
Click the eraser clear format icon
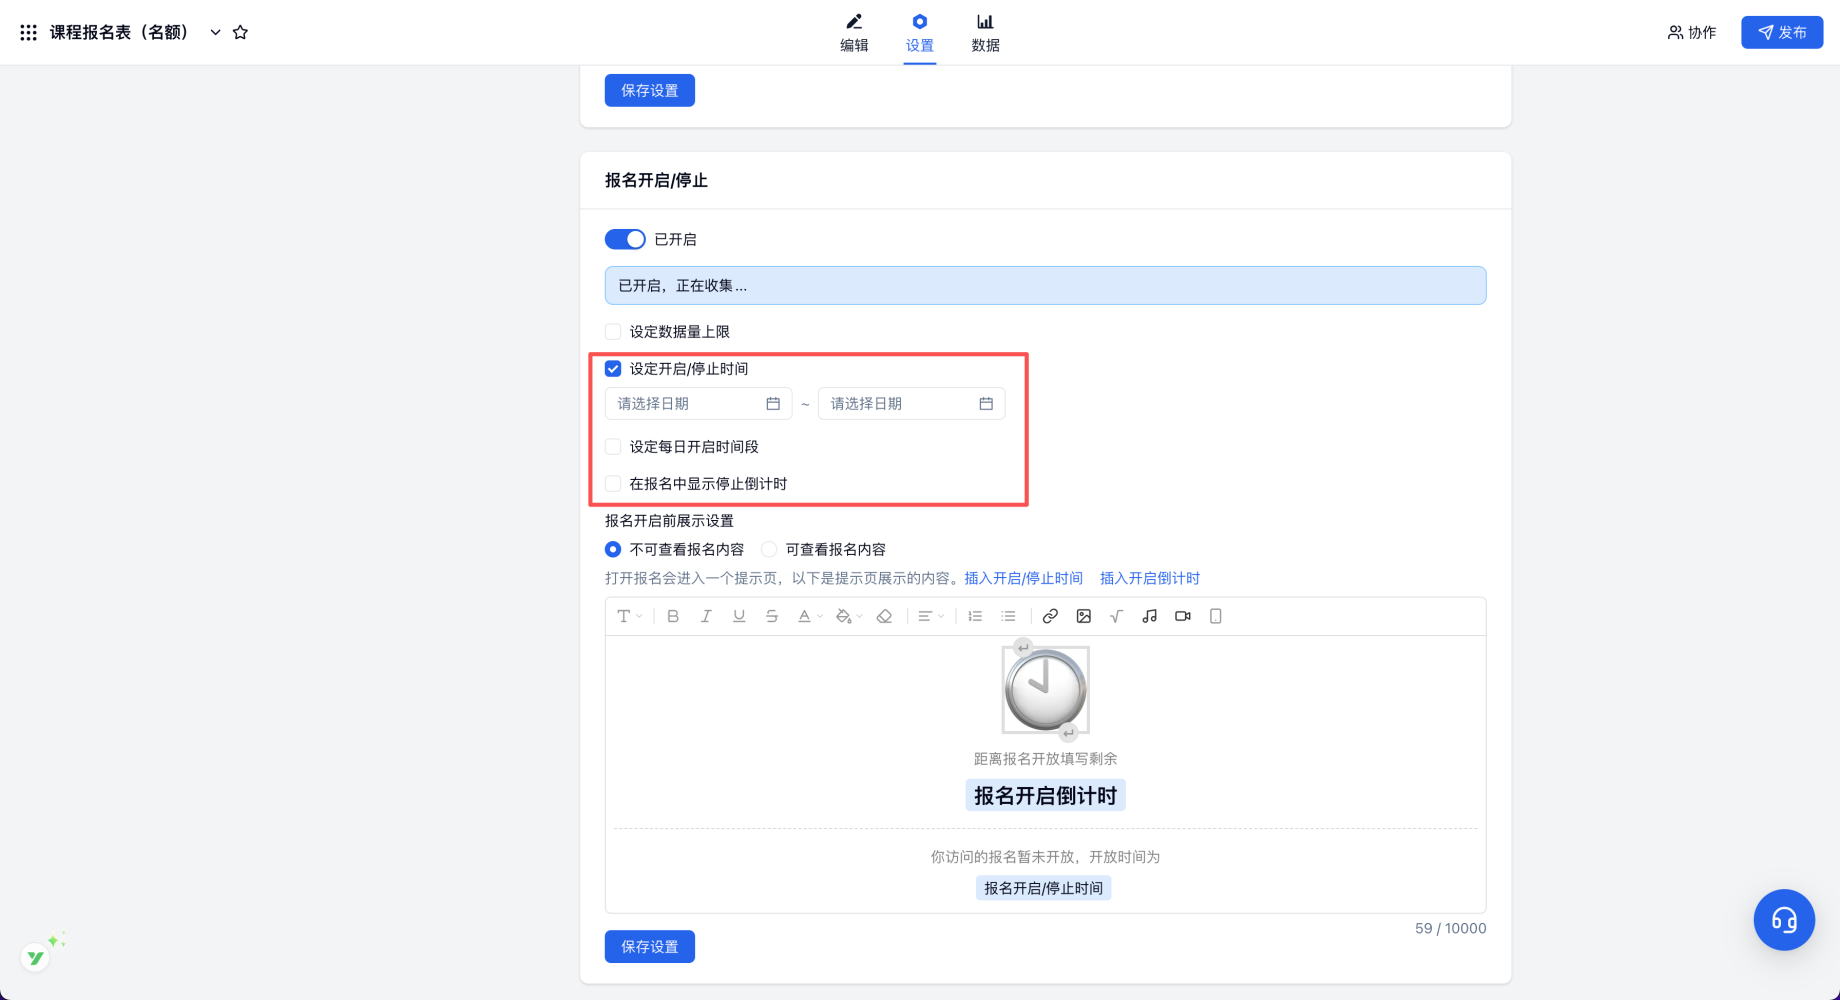pyautogui.click(x=884, y=616)
